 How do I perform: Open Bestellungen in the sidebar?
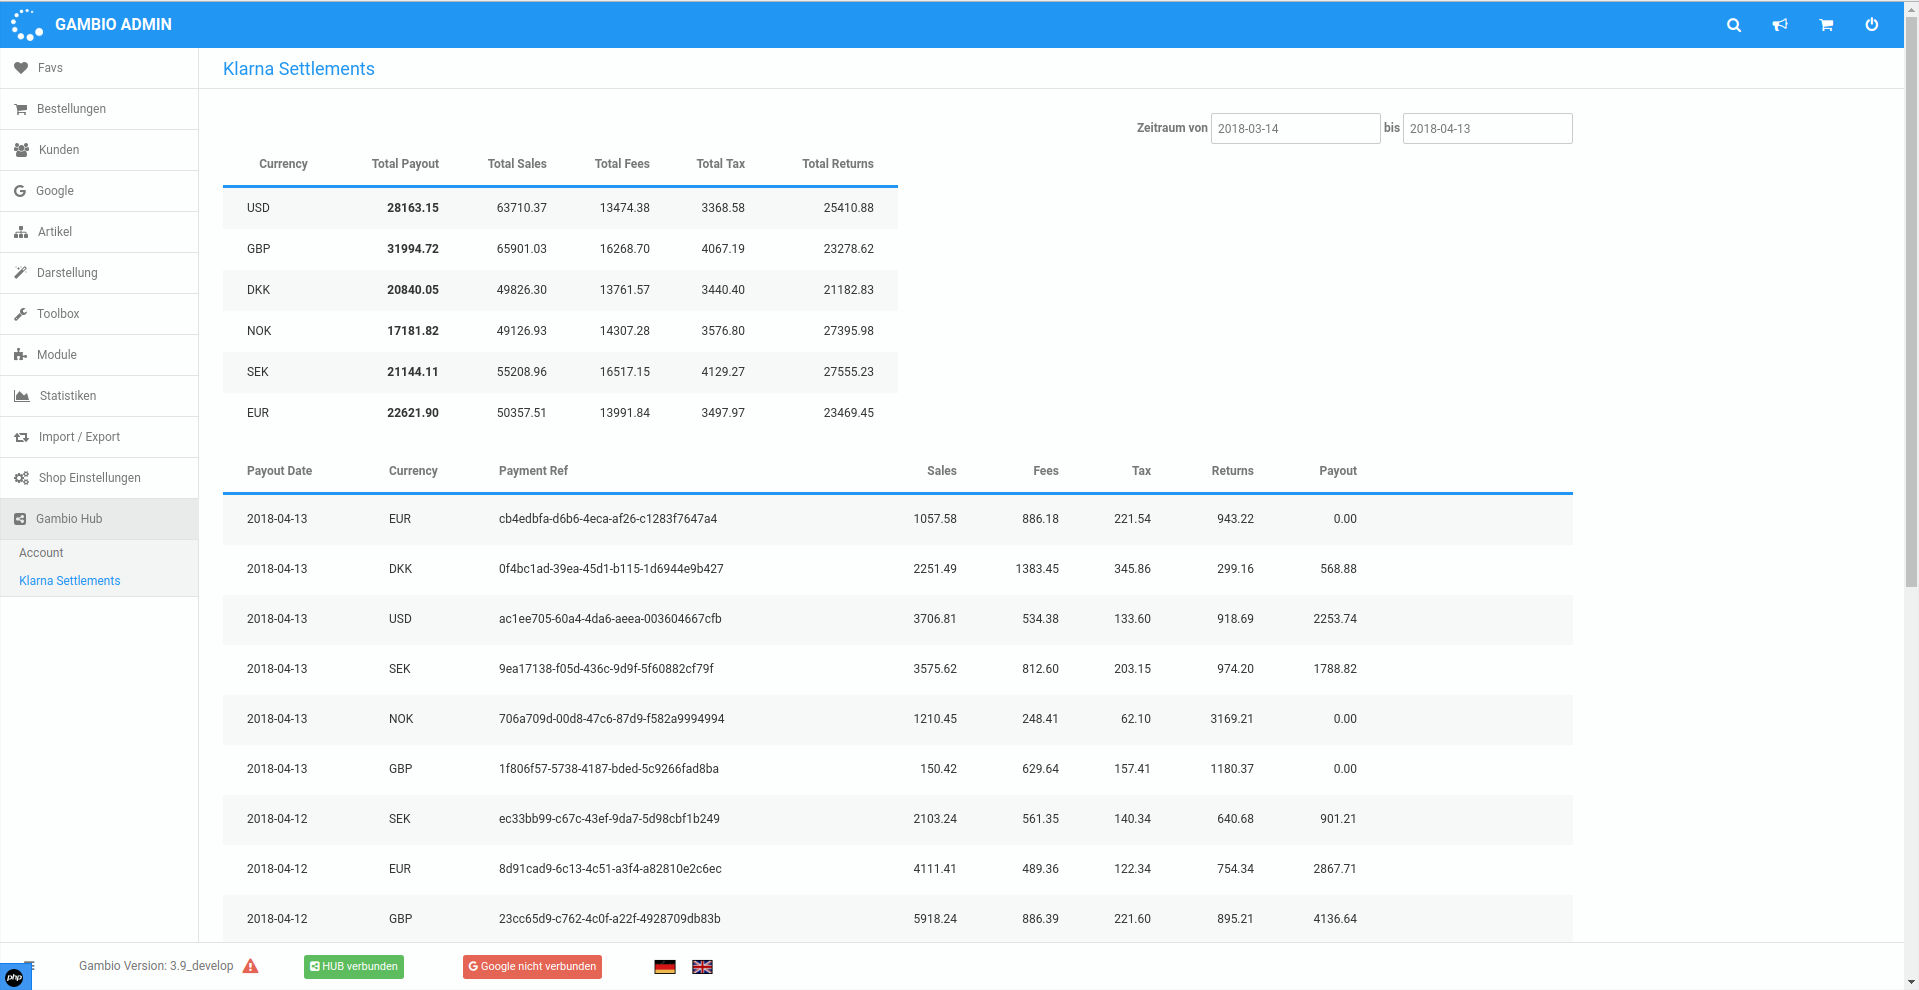pos(71,109)
